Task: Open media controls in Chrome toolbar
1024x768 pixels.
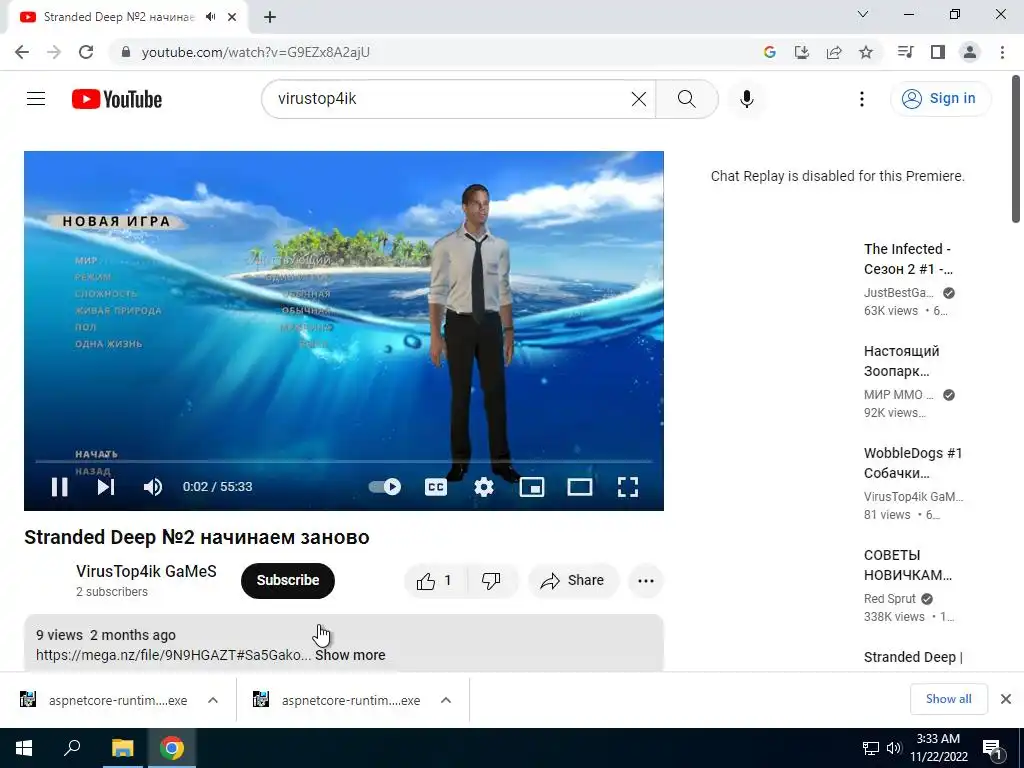Action: [905, 52]
